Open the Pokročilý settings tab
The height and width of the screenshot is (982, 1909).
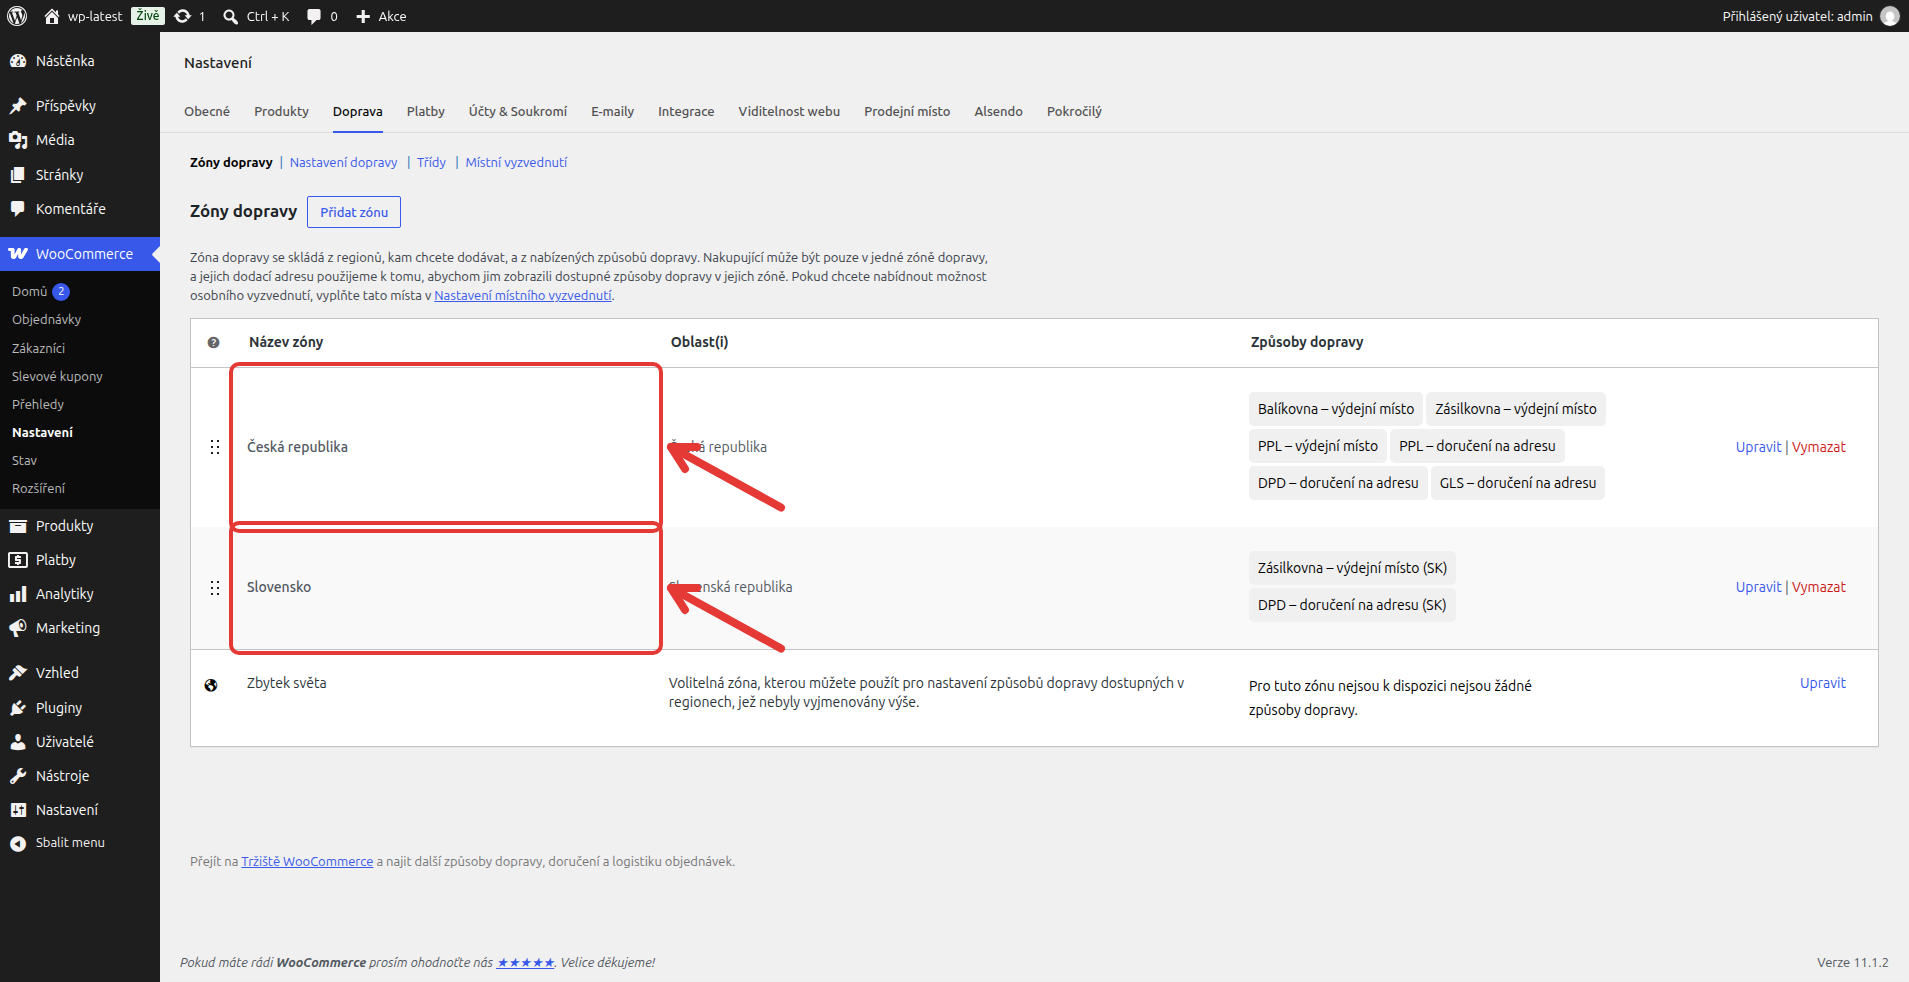point(1074,111)
